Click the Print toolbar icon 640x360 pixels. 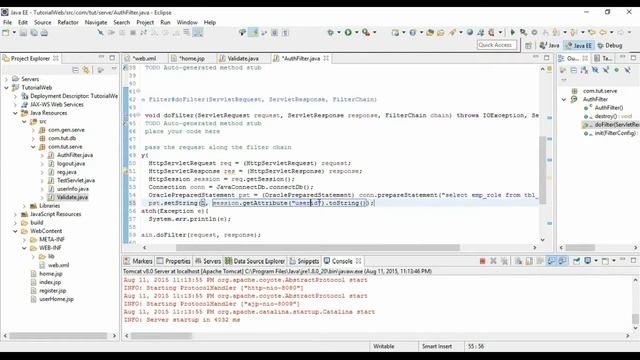[x=44, y=33]
